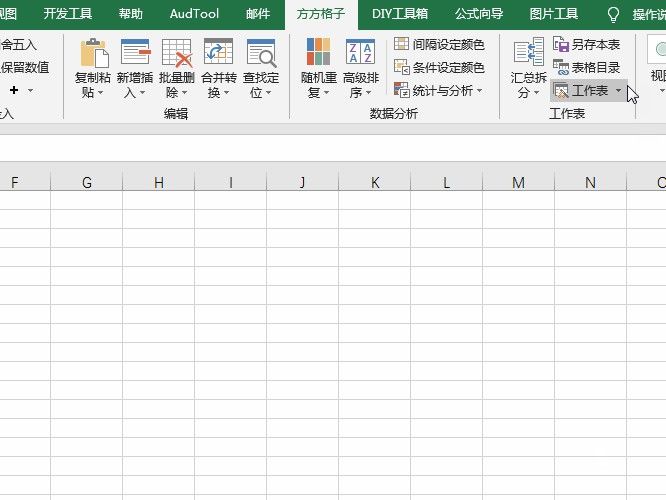Select the 方方格子 tab

pos(321,14)
